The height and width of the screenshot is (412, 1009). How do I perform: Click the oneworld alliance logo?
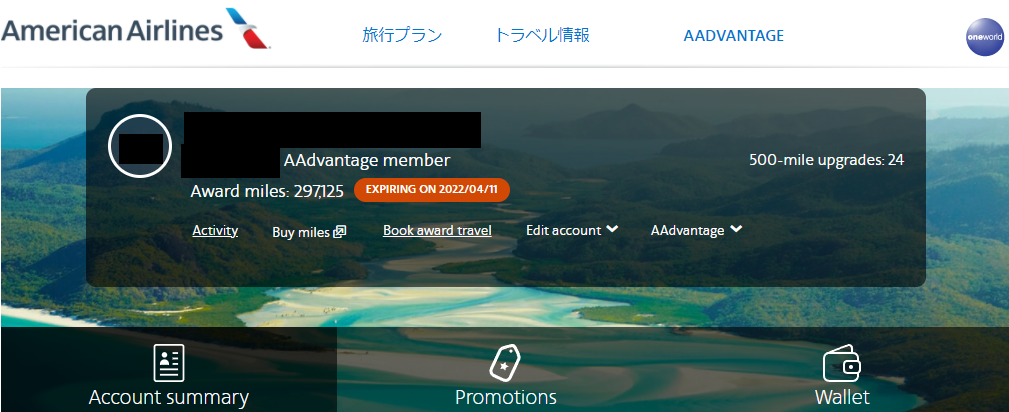point(985,37)
